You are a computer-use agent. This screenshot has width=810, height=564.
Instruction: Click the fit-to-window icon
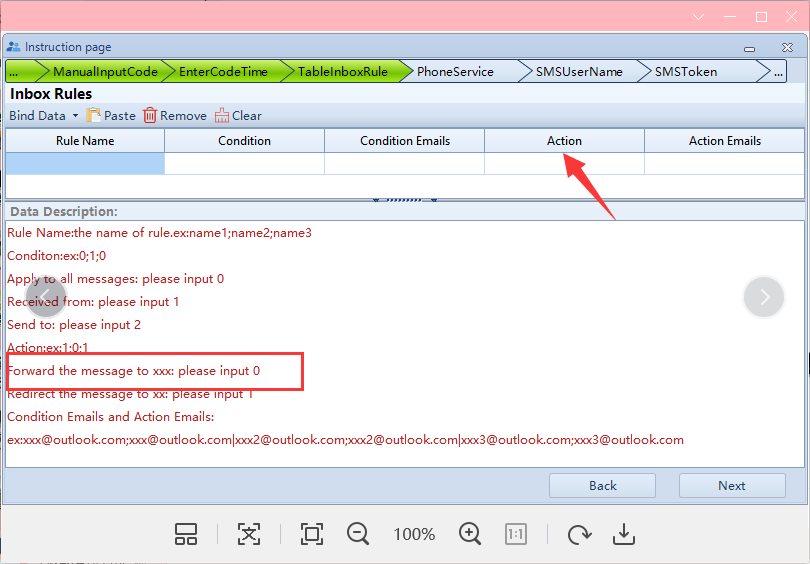(x=311, y=534)
